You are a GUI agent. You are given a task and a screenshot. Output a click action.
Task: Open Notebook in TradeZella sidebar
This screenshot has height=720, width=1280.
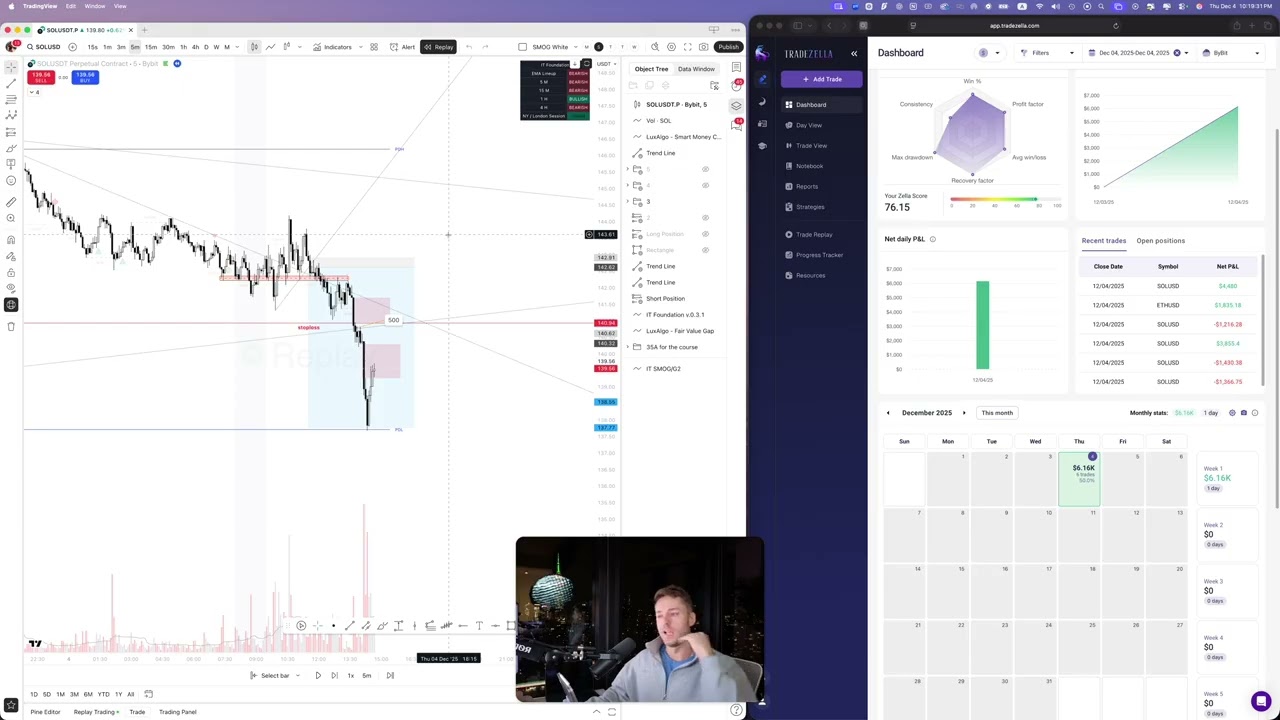tap(809, 166)
